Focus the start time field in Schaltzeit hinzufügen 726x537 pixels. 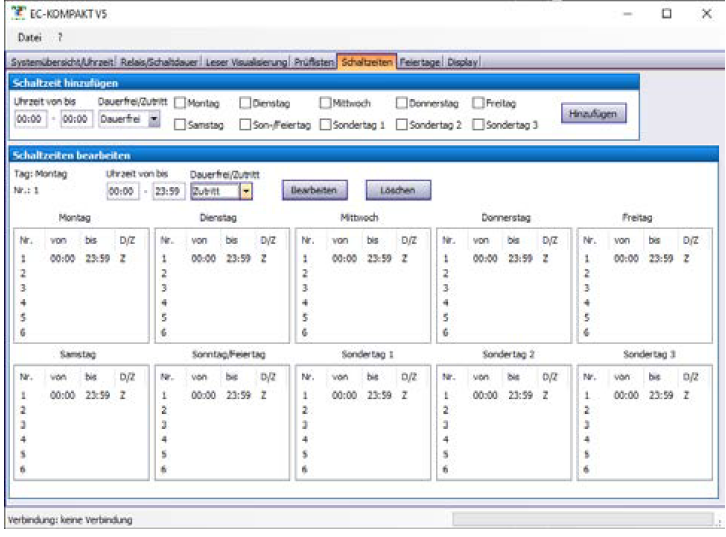(x=31, y=119)
